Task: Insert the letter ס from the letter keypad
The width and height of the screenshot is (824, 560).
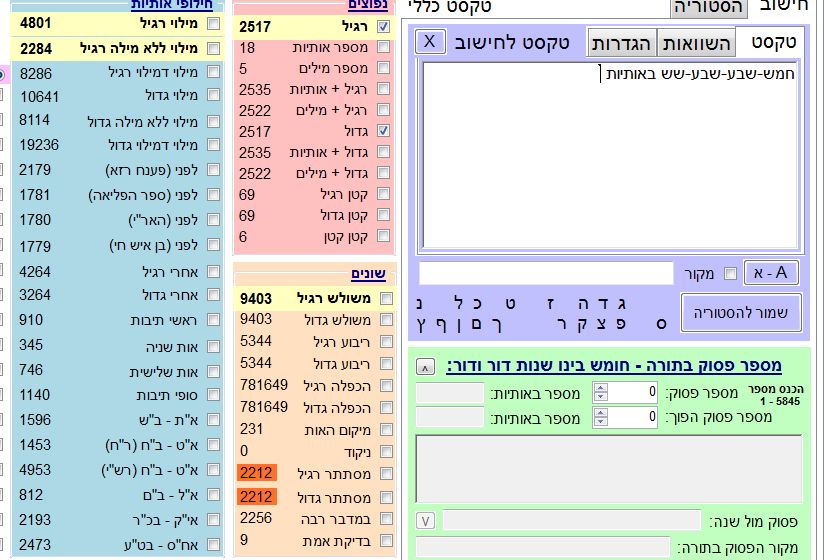Action: click(660, 325)
